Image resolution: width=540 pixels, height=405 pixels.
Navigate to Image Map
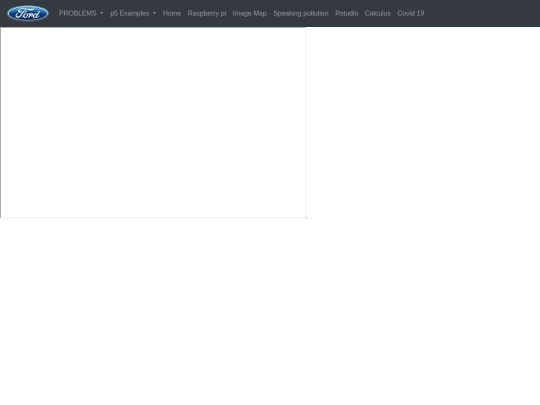tap(250, 13)
